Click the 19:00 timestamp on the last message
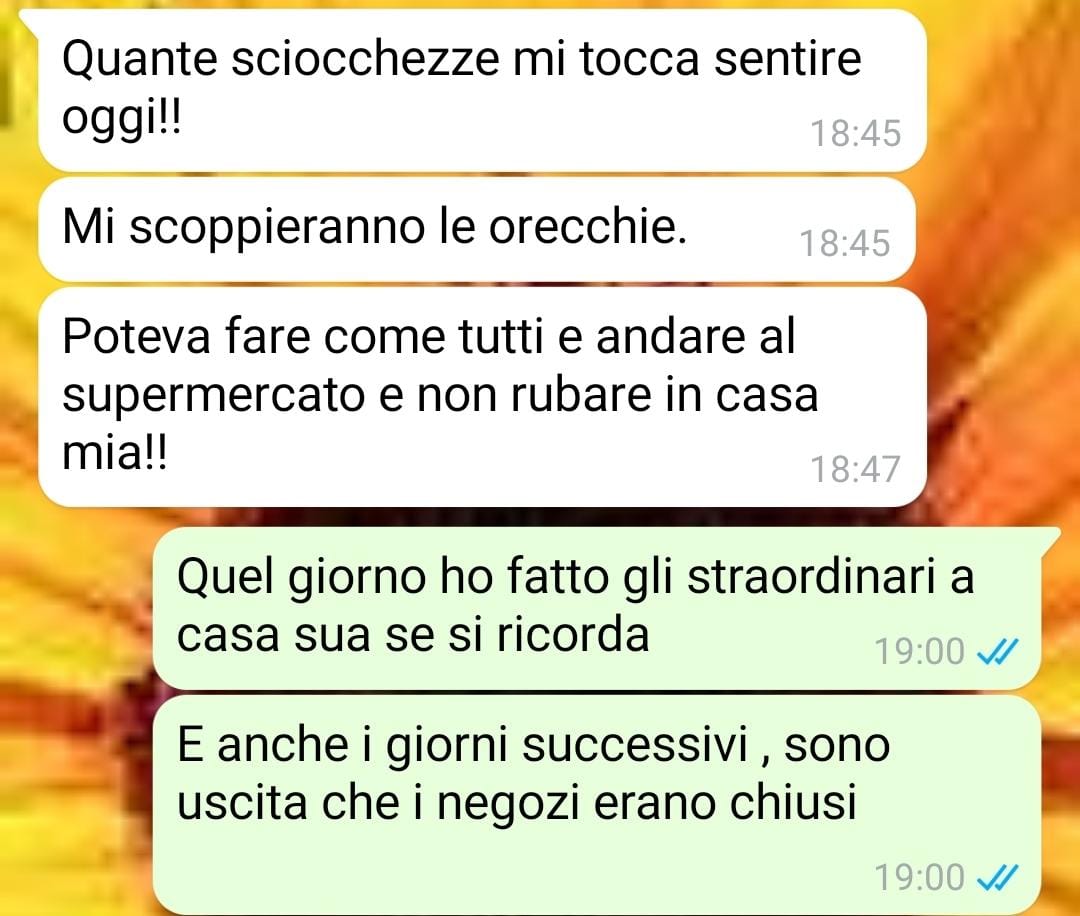The width and height of the screenshot is (1080, 916). click(x=920, y=877)
